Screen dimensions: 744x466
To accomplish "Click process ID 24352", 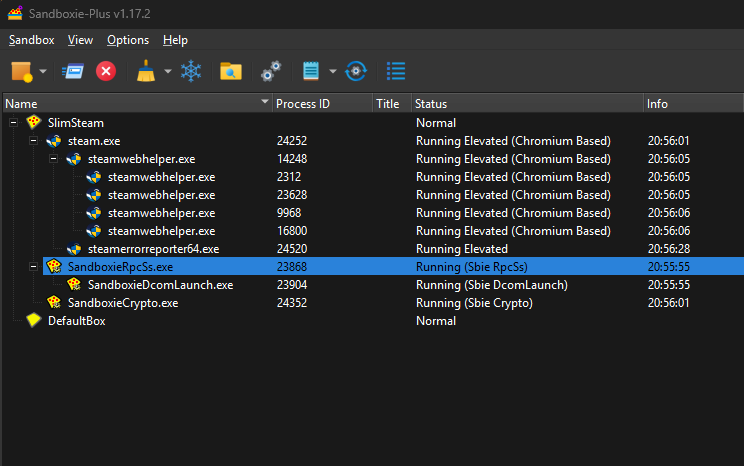I will (x=292, y=303).
